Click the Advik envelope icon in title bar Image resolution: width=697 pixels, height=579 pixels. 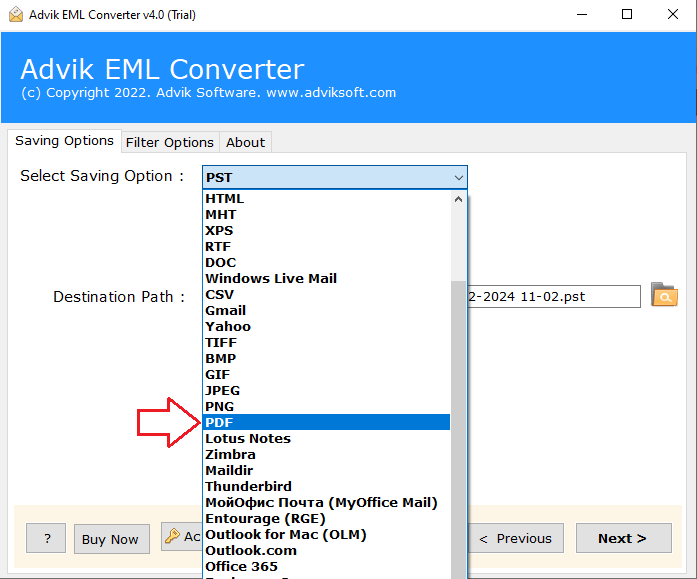point(16,15)
